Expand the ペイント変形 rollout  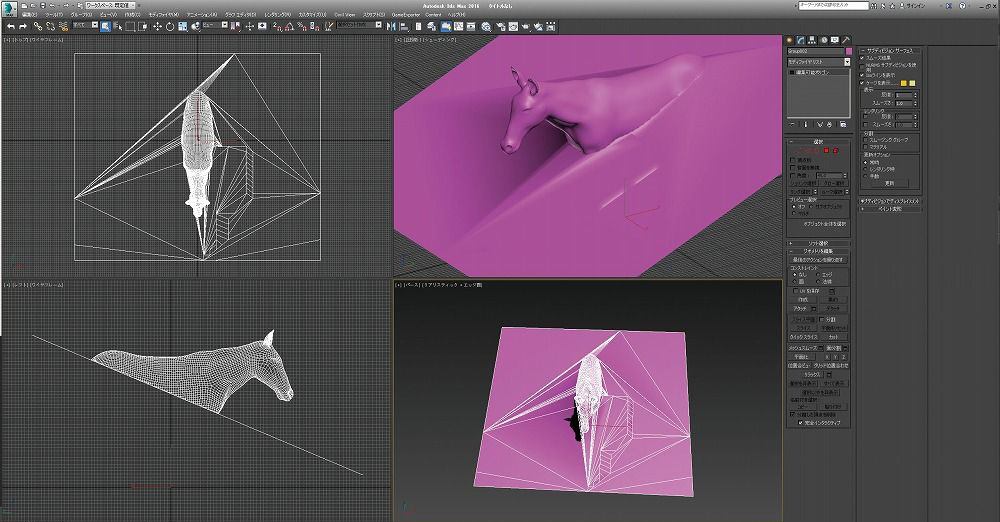click(x=890, y=209)
